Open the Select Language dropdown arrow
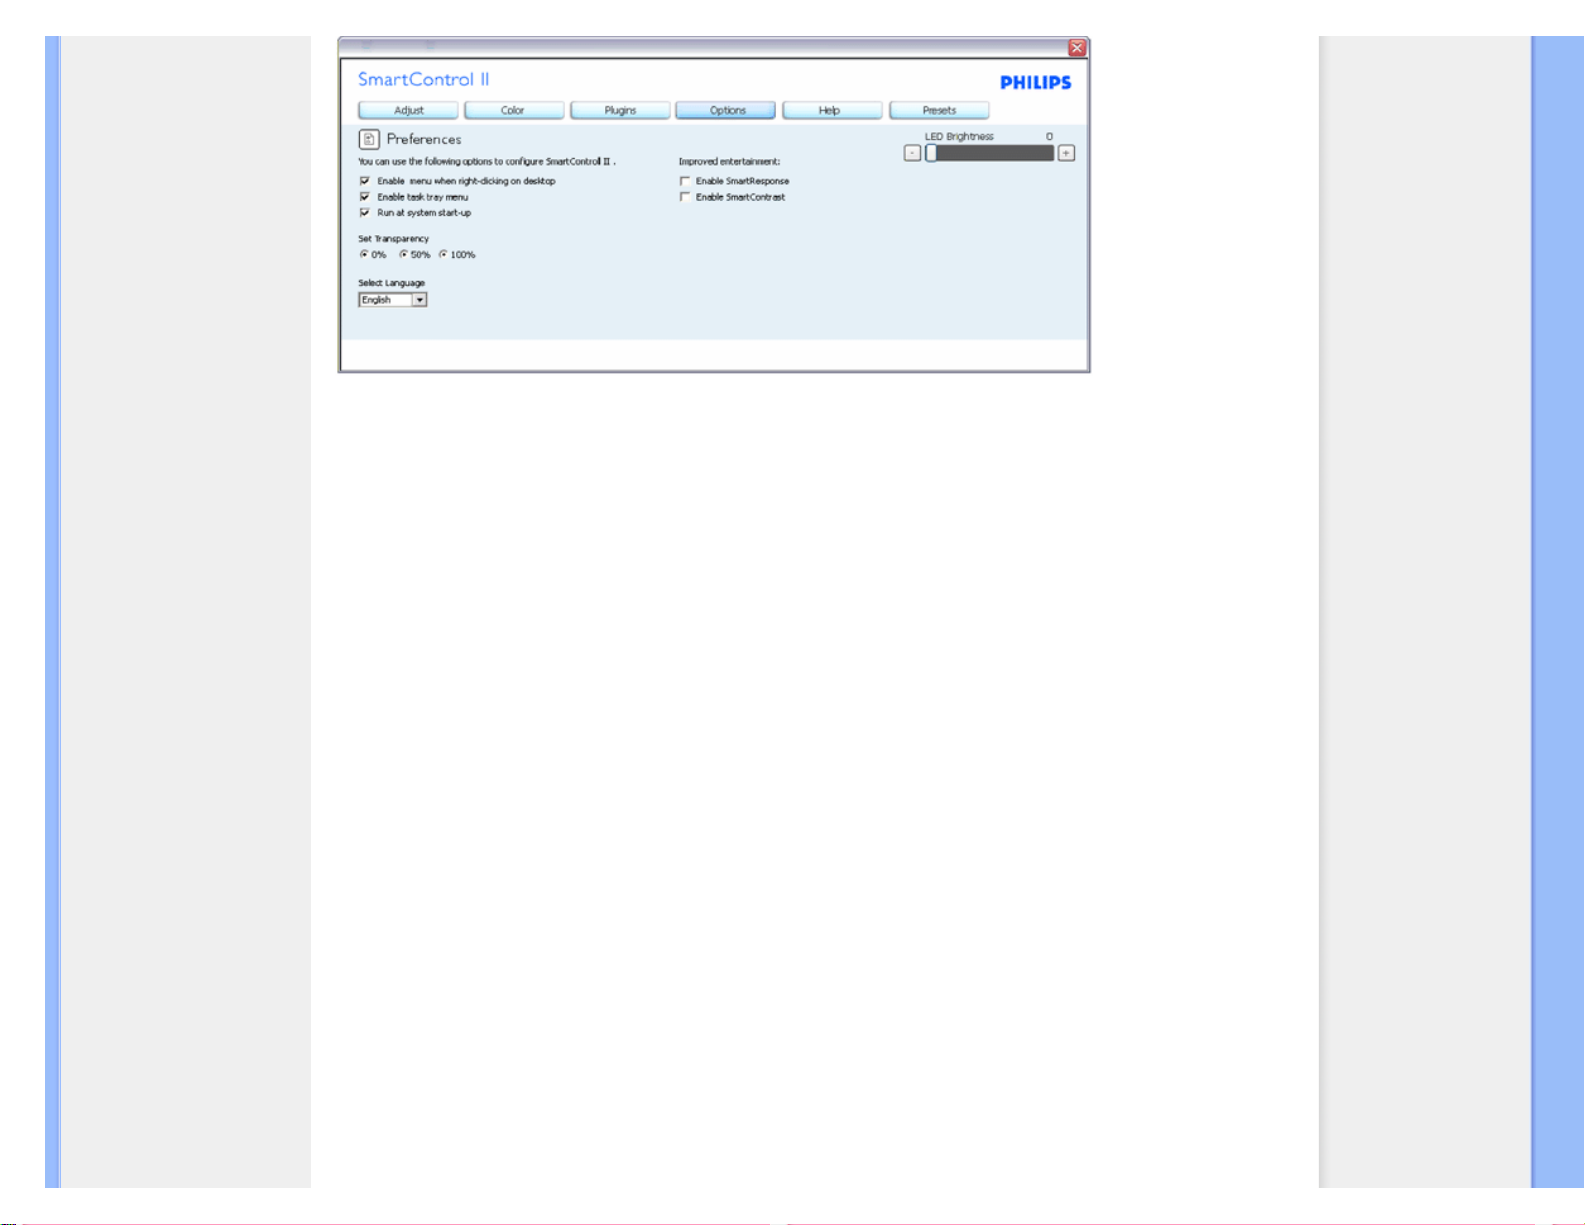This screenshot has width=1585, height=1225. click(420, 300)
